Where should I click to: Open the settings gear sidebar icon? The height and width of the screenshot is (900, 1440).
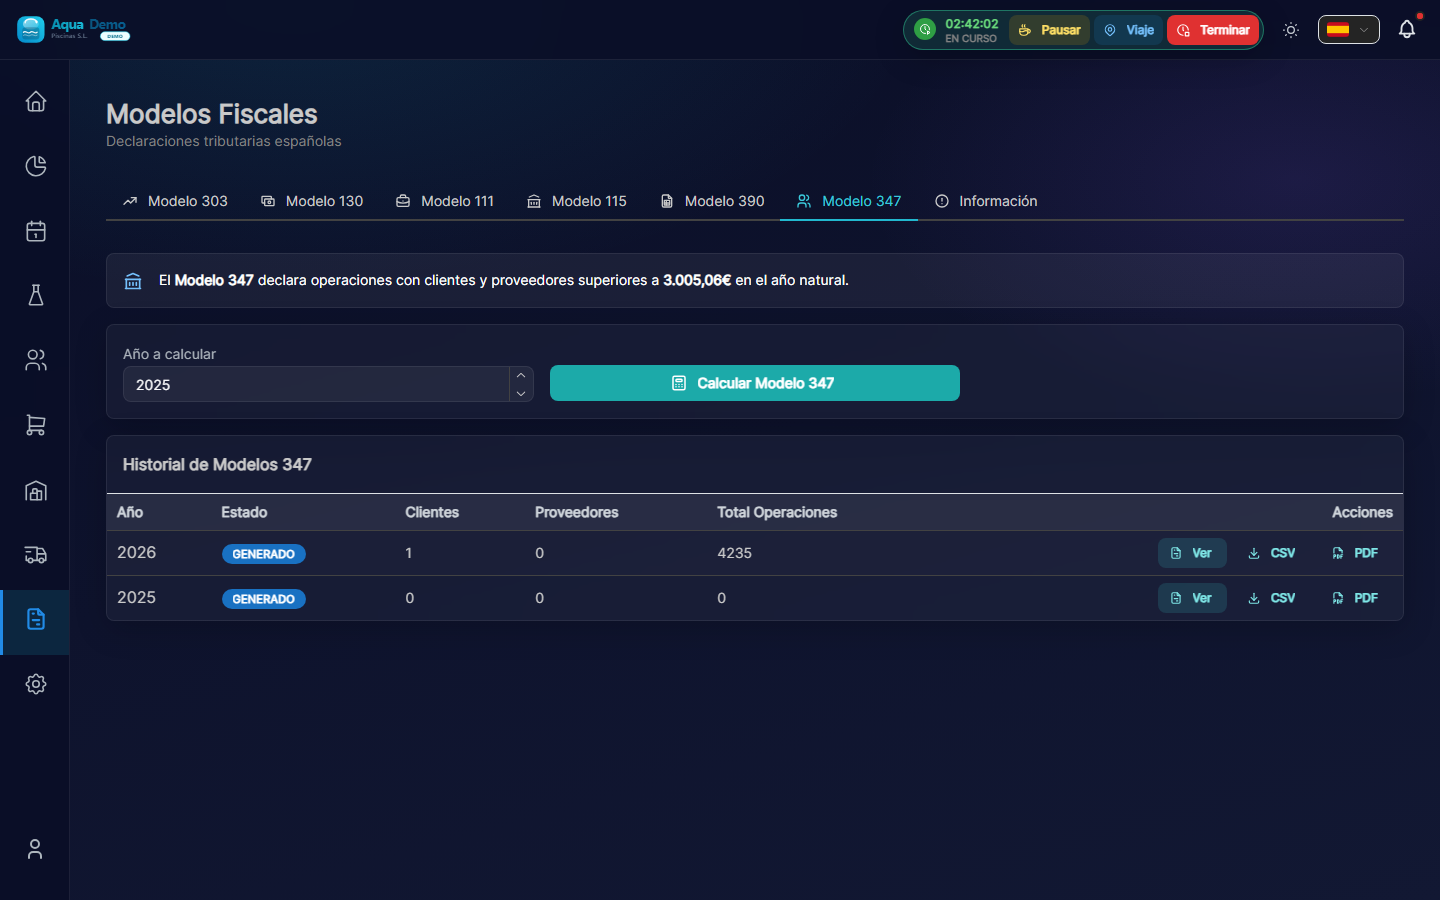tap(36, 684)
